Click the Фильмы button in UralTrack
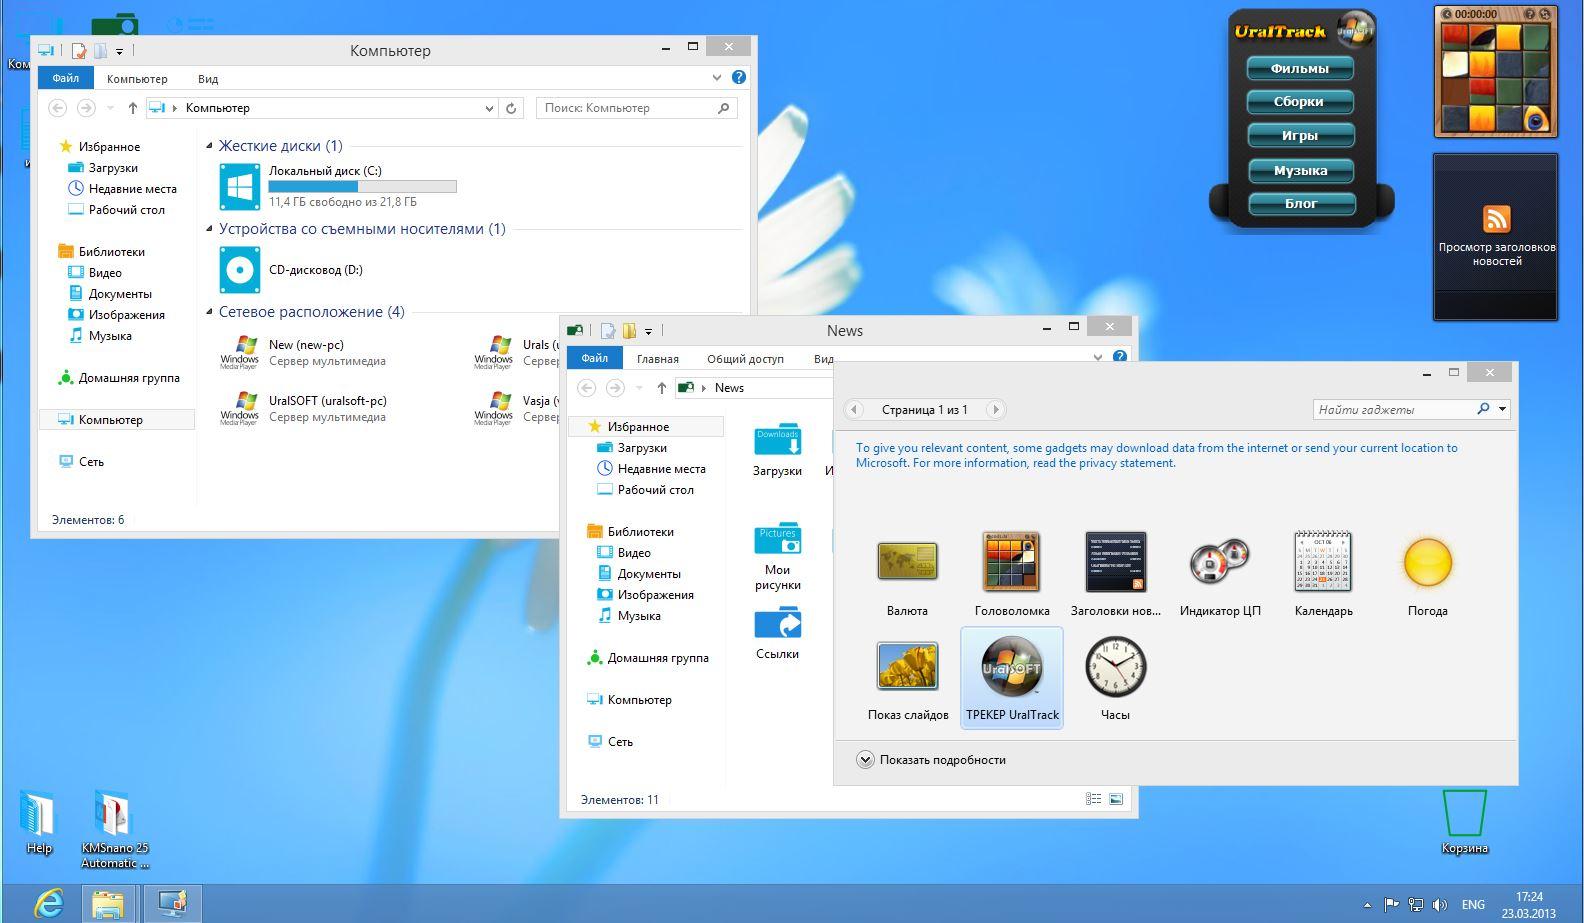The image size is (1584, 923). (1300, 69)
